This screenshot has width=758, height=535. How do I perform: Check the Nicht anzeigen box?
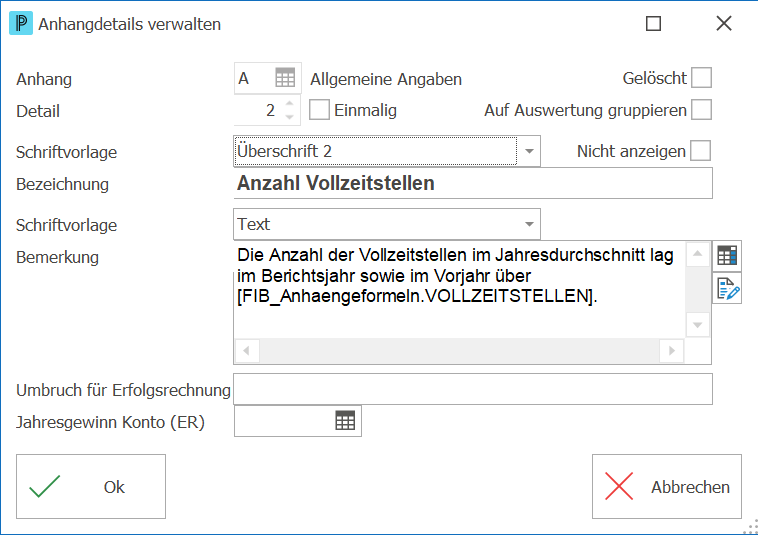700,151
